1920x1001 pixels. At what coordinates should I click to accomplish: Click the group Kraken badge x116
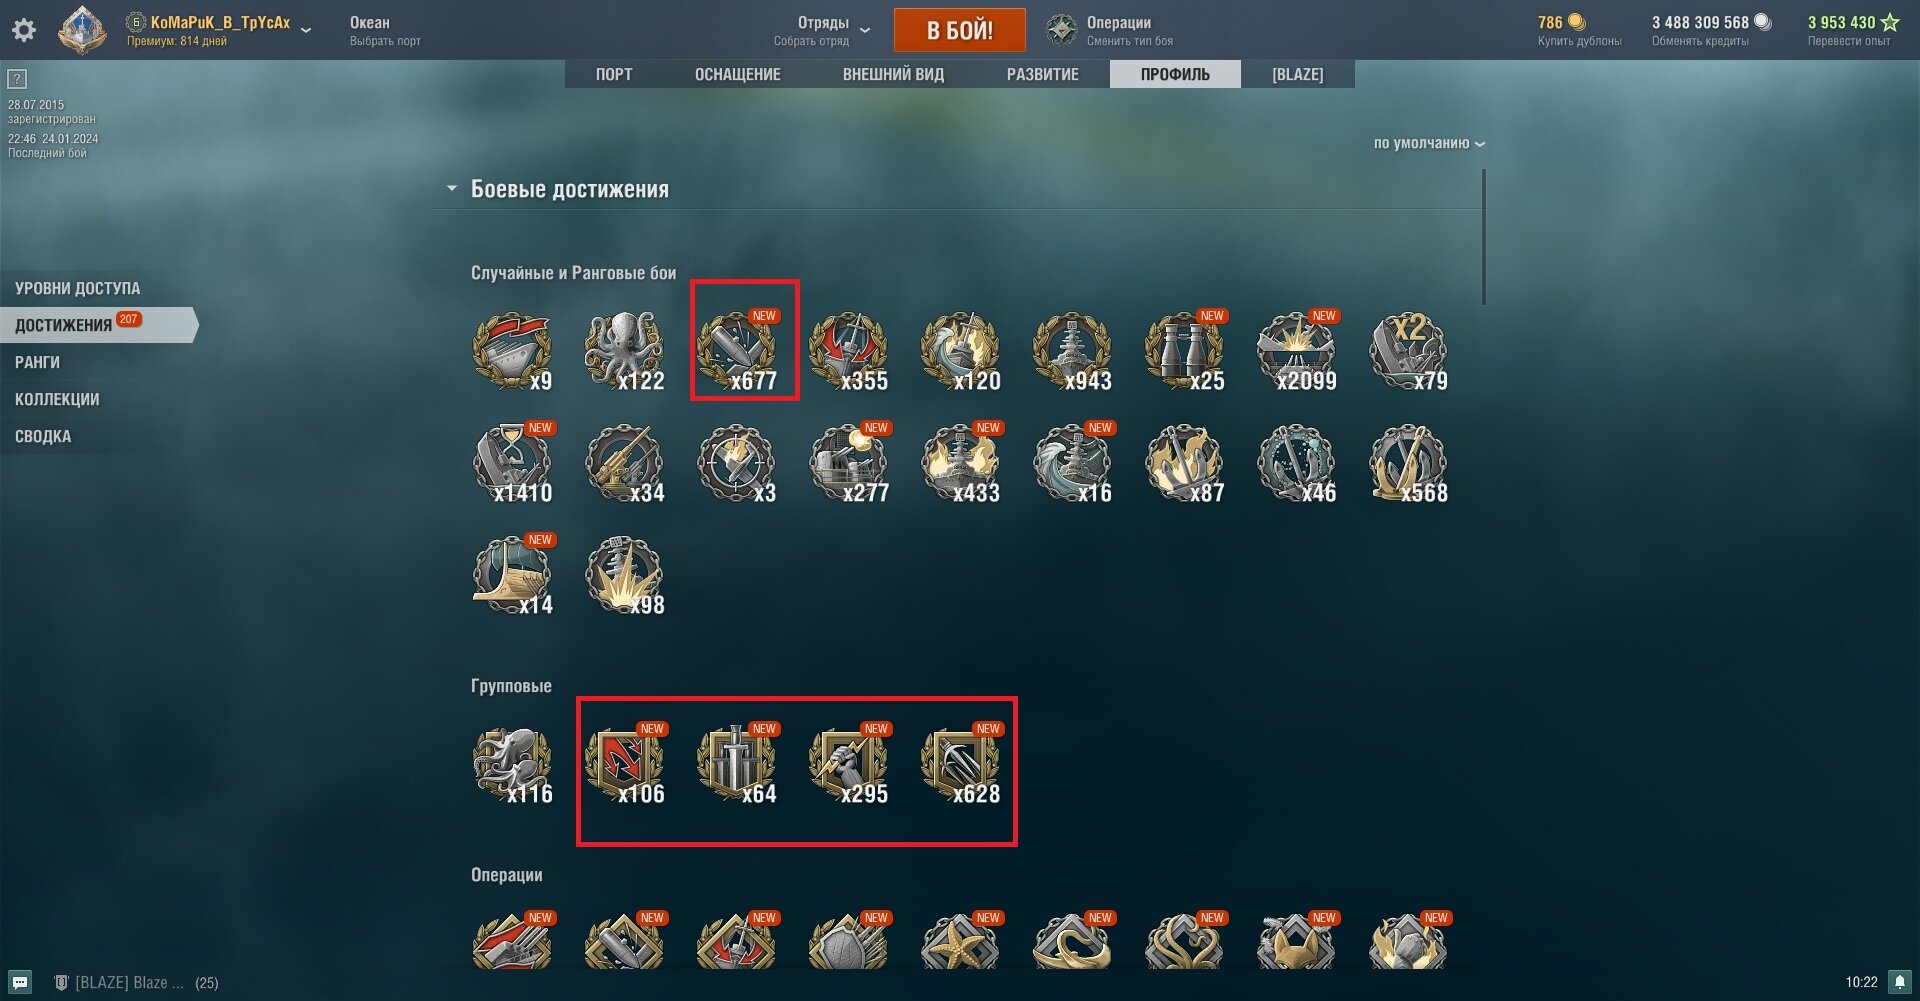click(x=512, y=764)
